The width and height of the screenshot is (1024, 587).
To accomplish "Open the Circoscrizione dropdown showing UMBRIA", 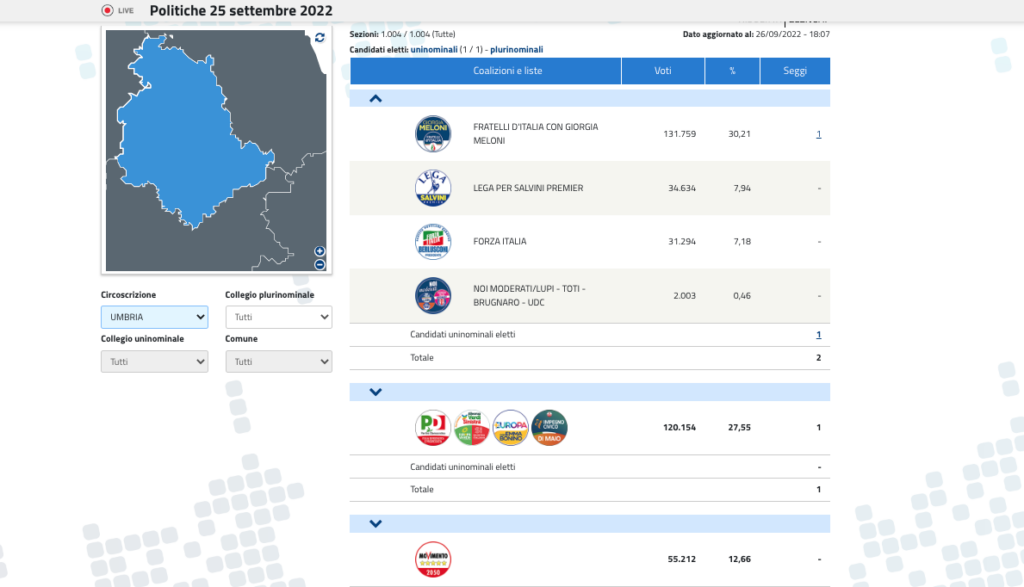I will pyautogui.click(x=155, y=317).
